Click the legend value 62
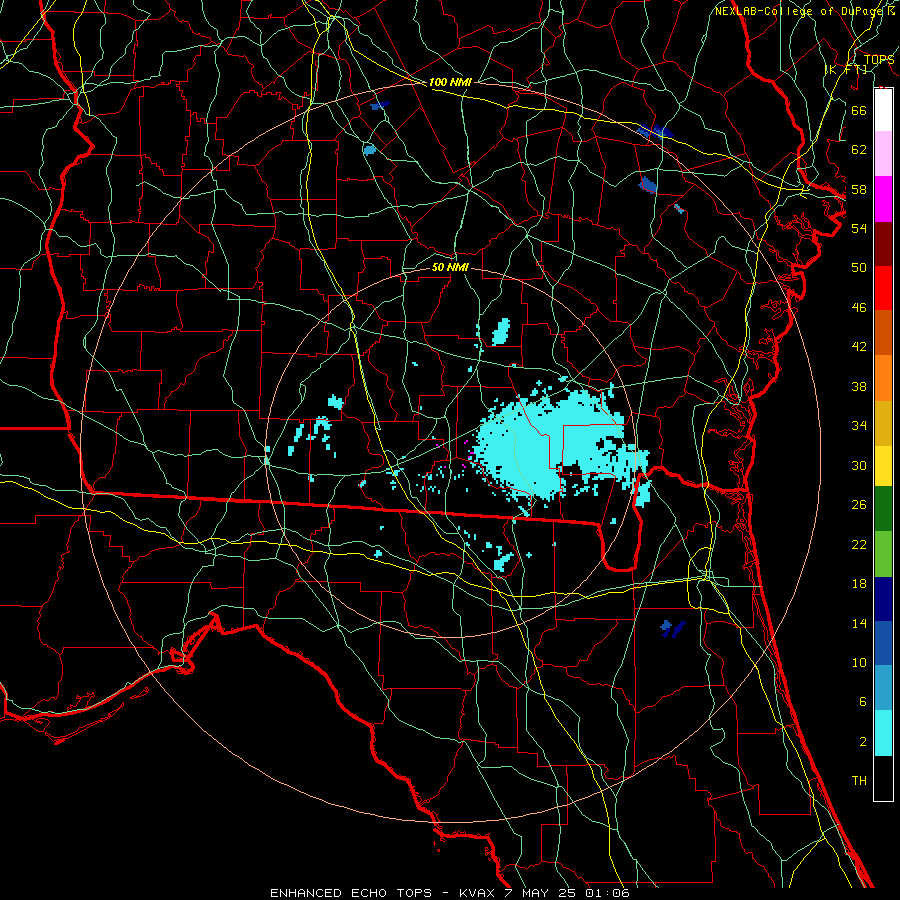 [859, 150]
